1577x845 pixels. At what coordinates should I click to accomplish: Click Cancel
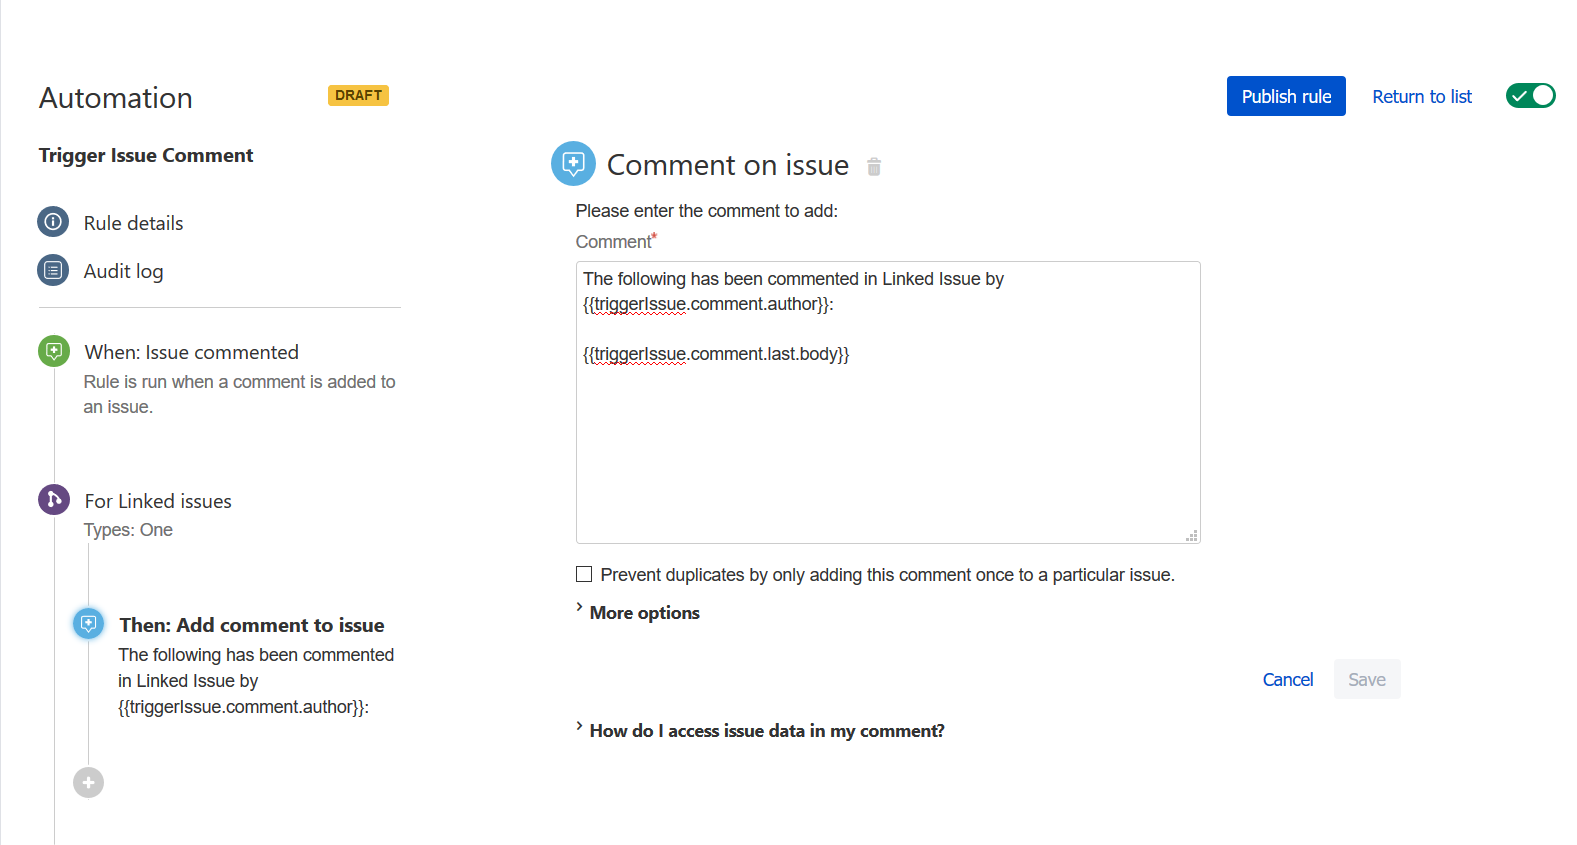tap(1288, 679)
